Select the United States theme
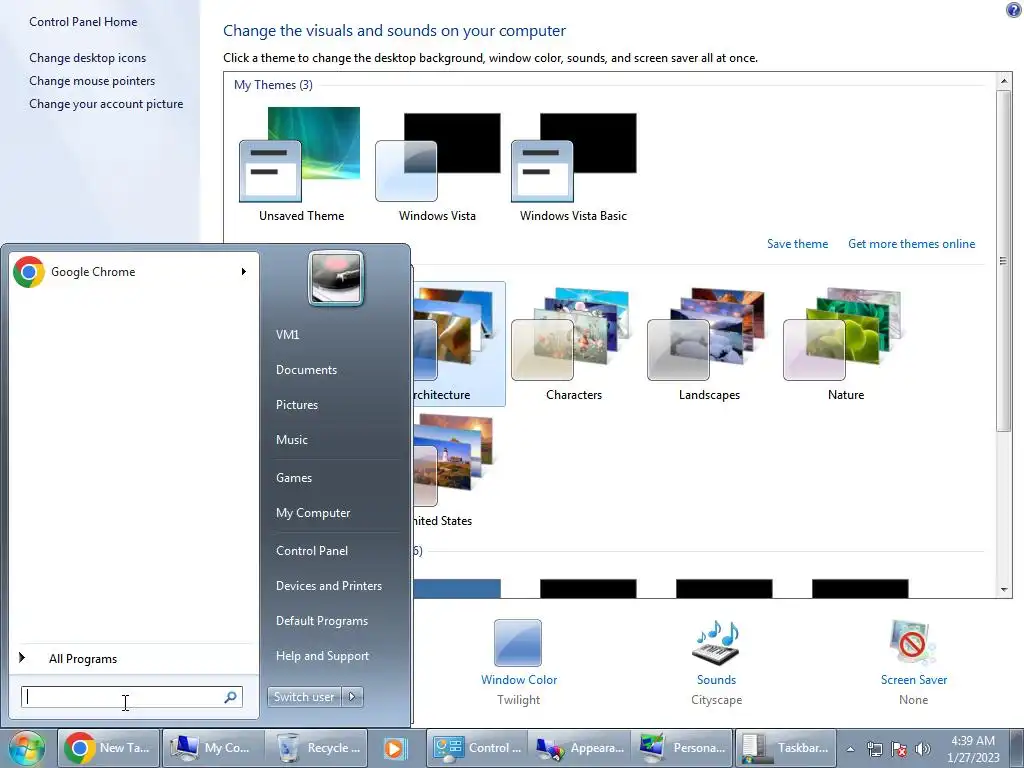The height and width of the screenshot is (768, 1024). pyautogui.click(x=454, y=470)
